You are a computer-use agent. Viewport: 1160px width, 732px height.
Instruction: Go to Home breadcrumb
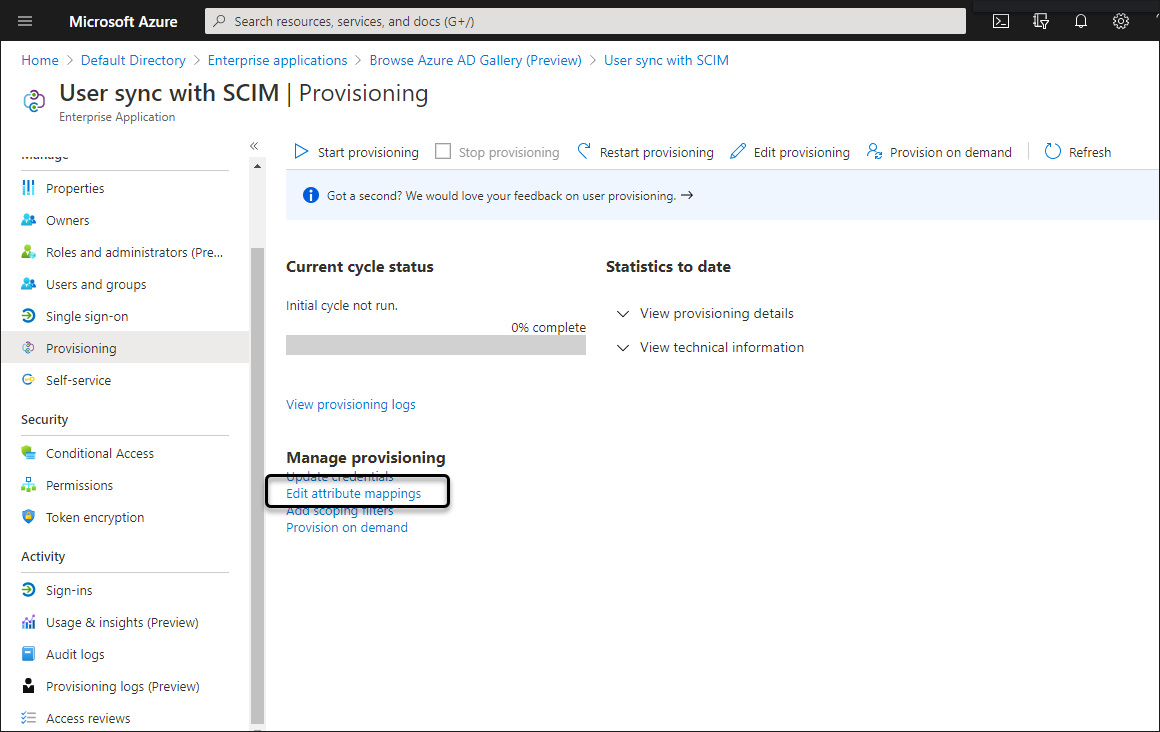pyautogui.click(x=40, y=60)
